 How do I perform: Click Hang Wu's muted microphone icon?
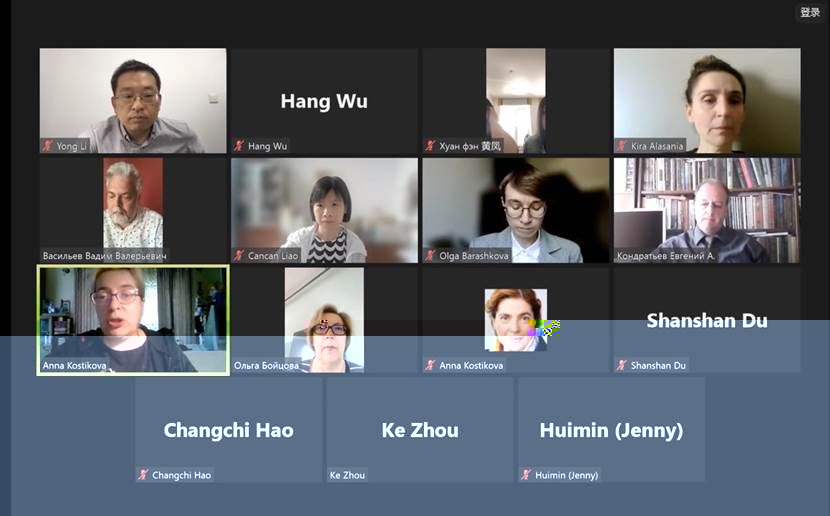(x=239, y=146)
